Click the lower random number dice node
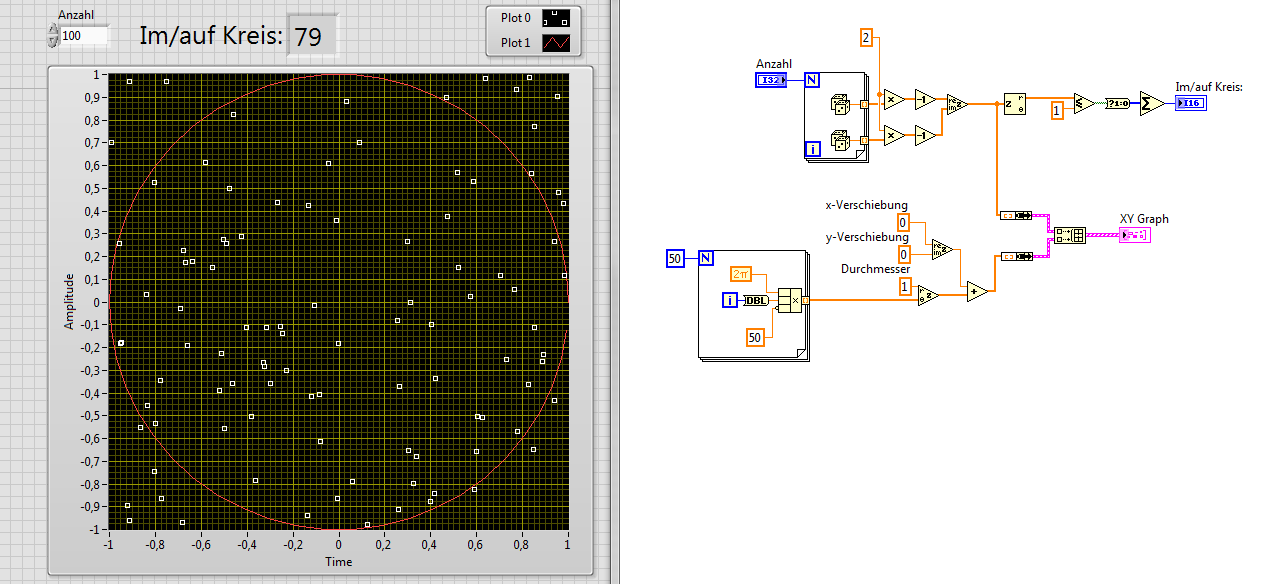1270x584 pixels. click(840, 141)
